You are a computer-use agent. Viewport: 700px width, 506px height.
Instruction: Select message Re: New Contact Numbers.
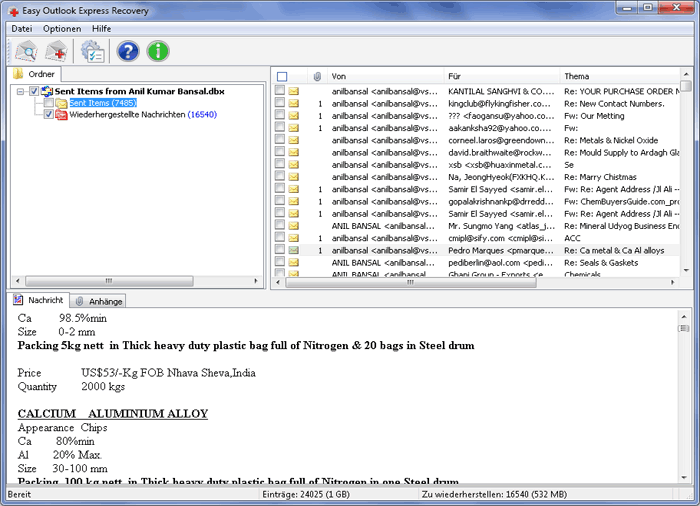coord(614,104)
